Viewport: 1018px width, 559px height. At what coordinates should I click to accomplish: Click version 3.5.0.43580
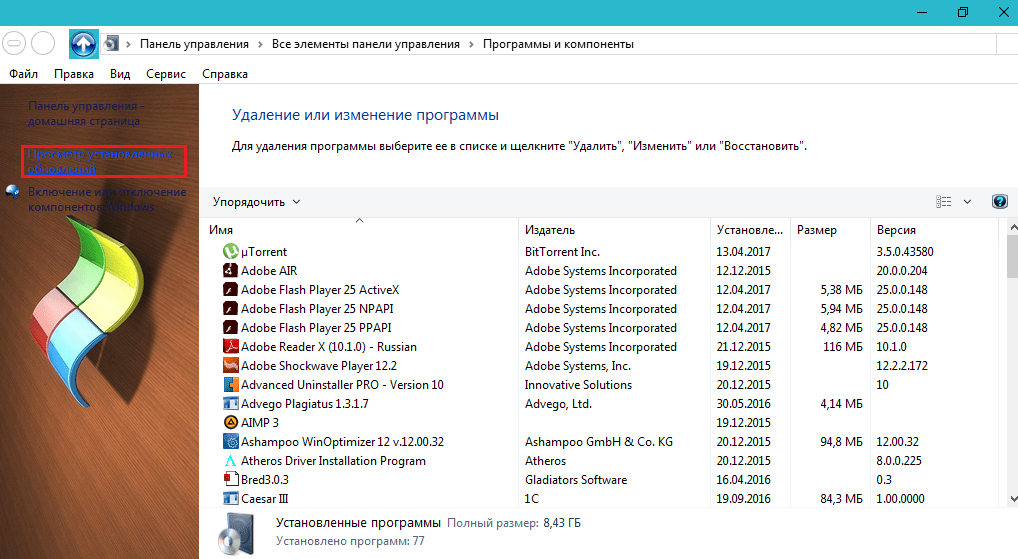coord(905,252)
